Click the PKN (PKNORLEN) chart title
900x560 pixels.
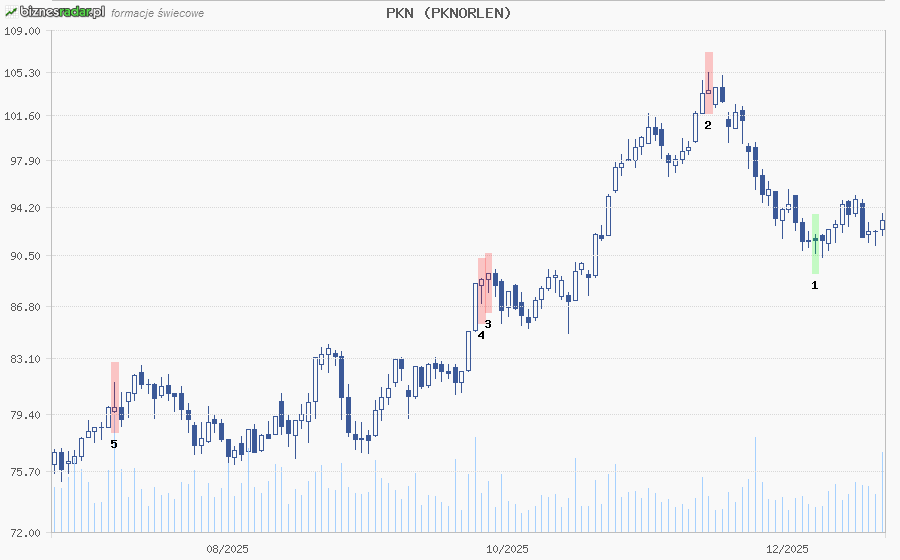tap(449, 13)
